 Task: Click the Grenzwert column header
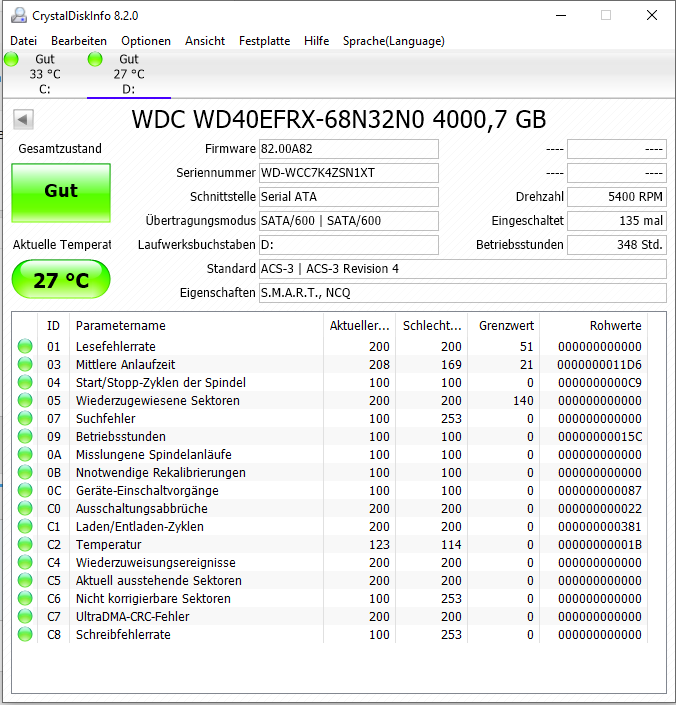click(x=503, y=326)
